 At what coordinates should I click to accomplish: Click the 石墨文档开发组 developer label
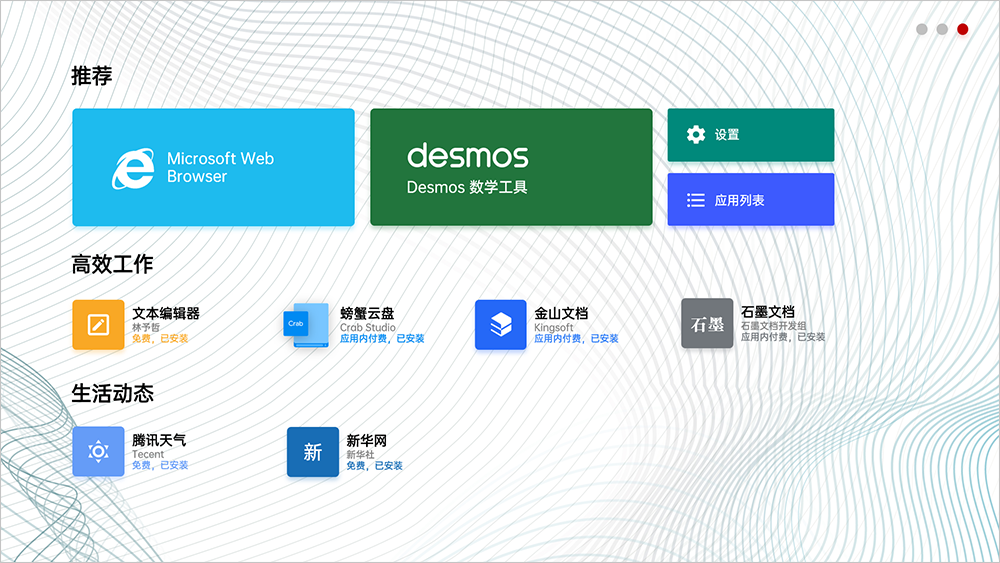(774, 326)
